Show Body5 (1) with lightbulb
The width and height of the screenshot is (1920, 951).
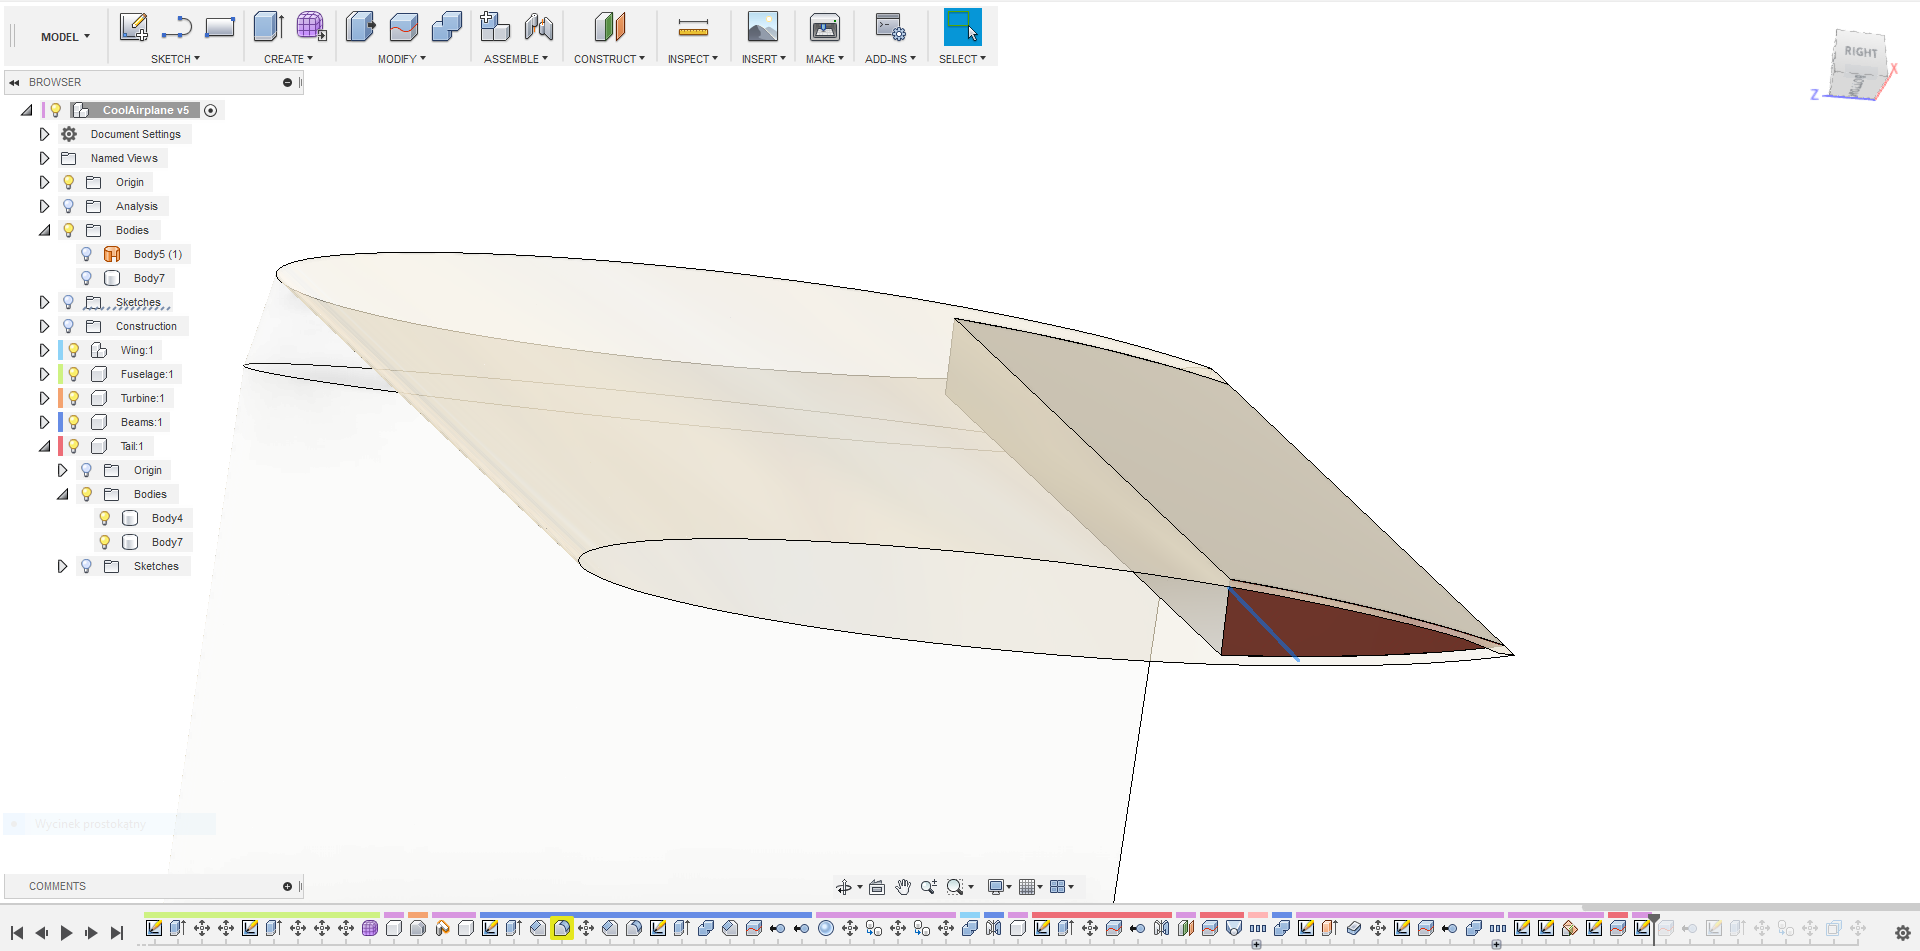(86, 254)
